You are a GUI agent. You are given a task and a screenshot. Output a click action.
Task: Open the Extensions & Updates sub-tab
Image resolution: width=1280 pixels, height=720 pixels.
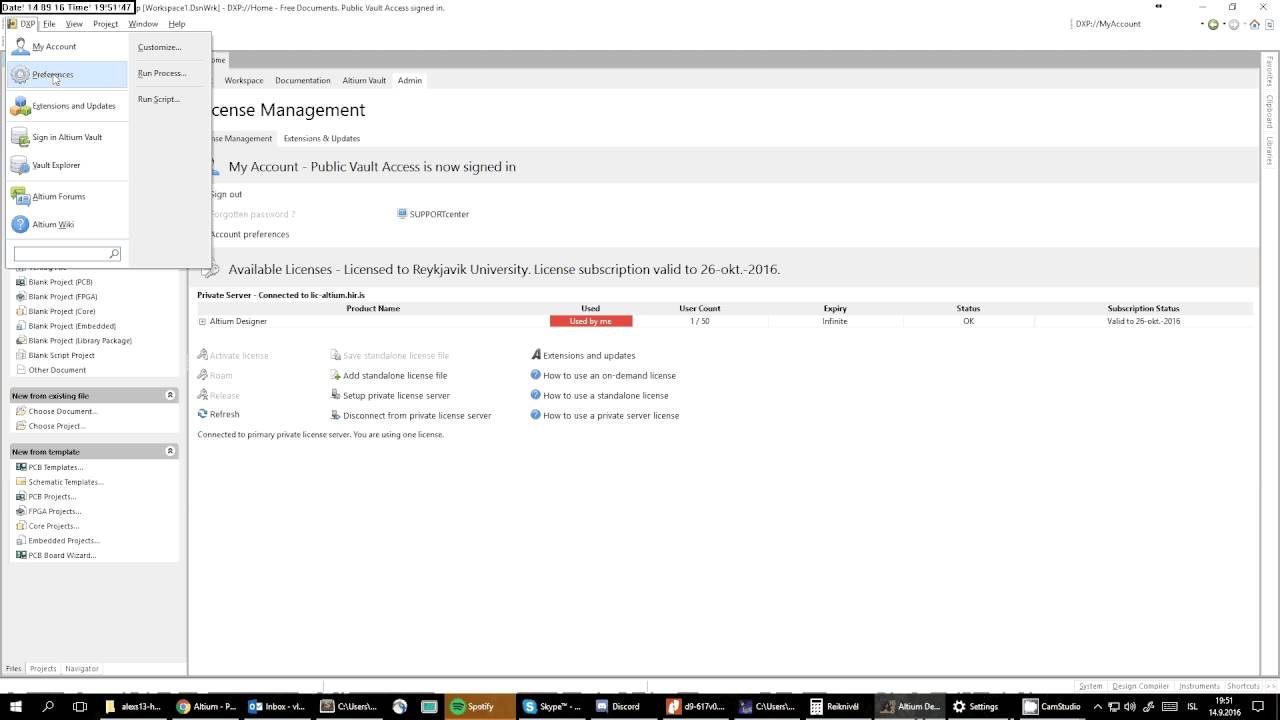tap(322, 138)
